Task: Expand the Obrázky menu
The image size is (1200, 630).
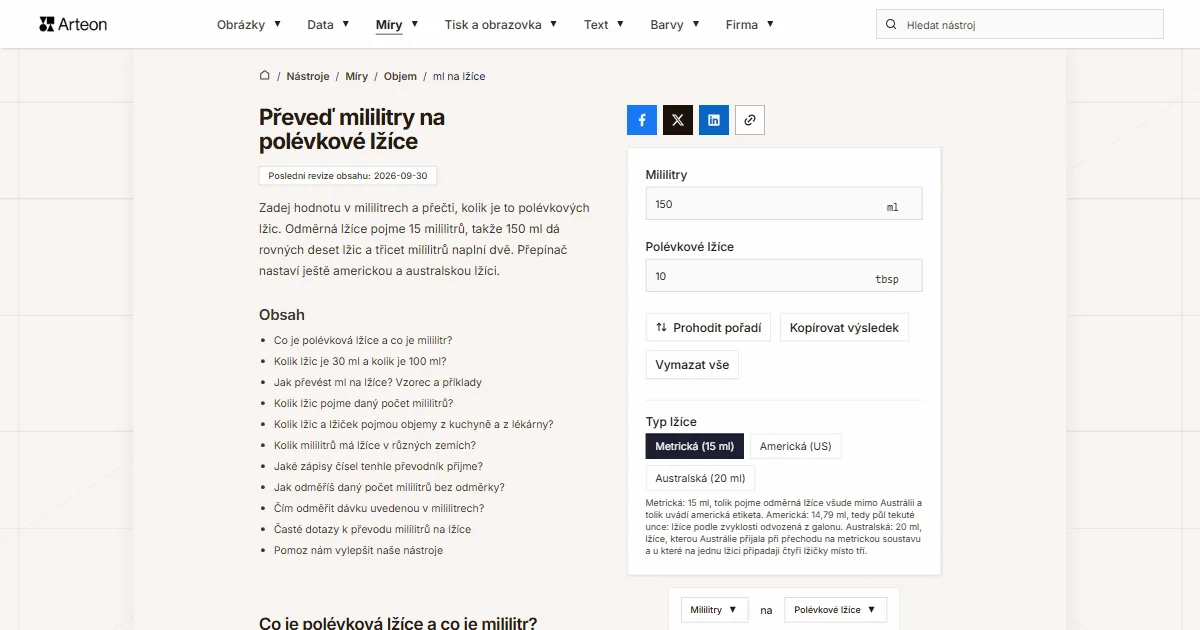Action: pos(249,25)
